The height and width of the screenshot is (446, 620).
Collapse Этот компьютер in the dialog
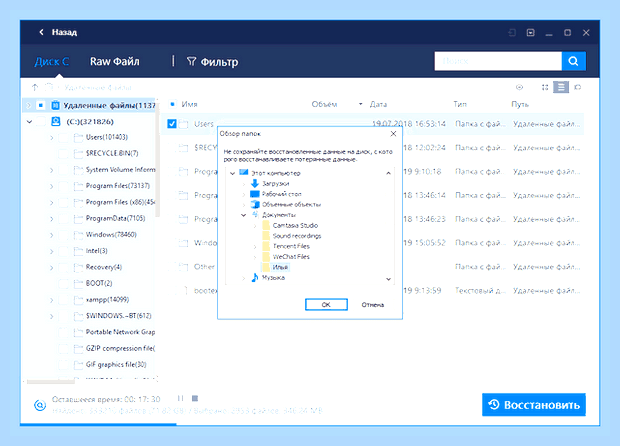tap(232, 173)
